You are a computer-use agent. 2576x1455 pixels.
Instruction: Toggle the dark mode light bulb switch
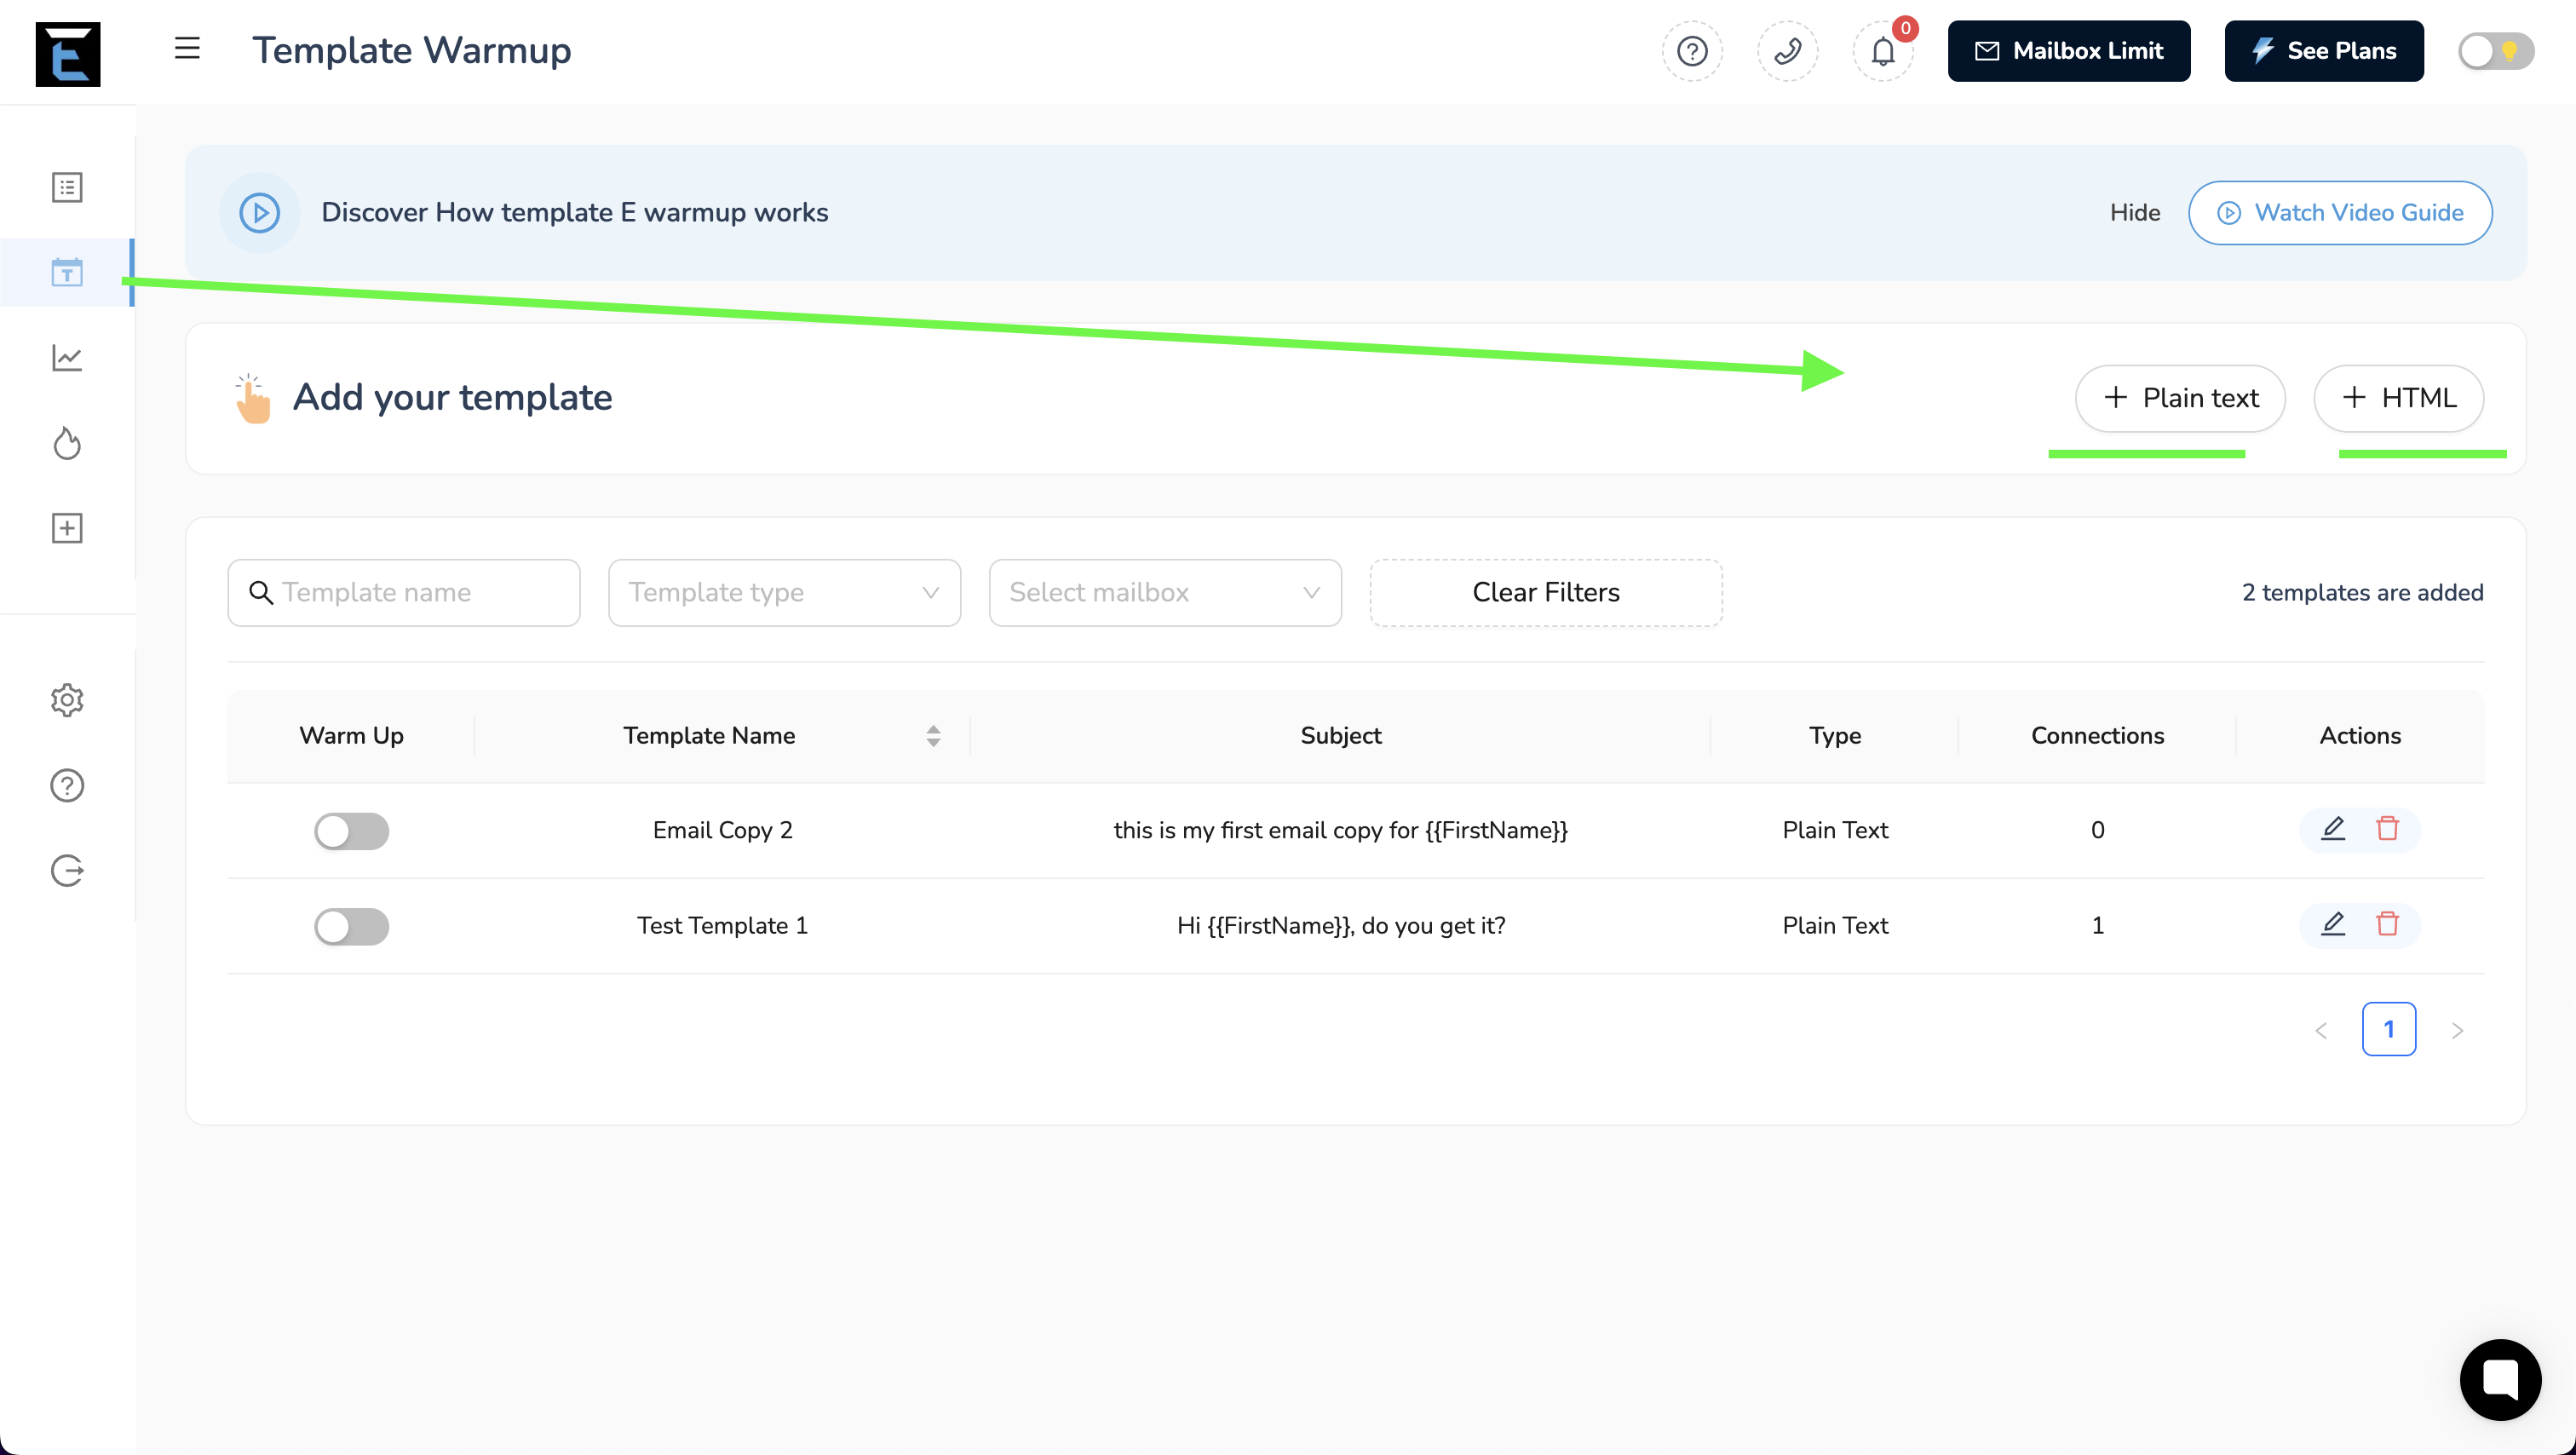pyautogui.click(x=2495, y=51)
